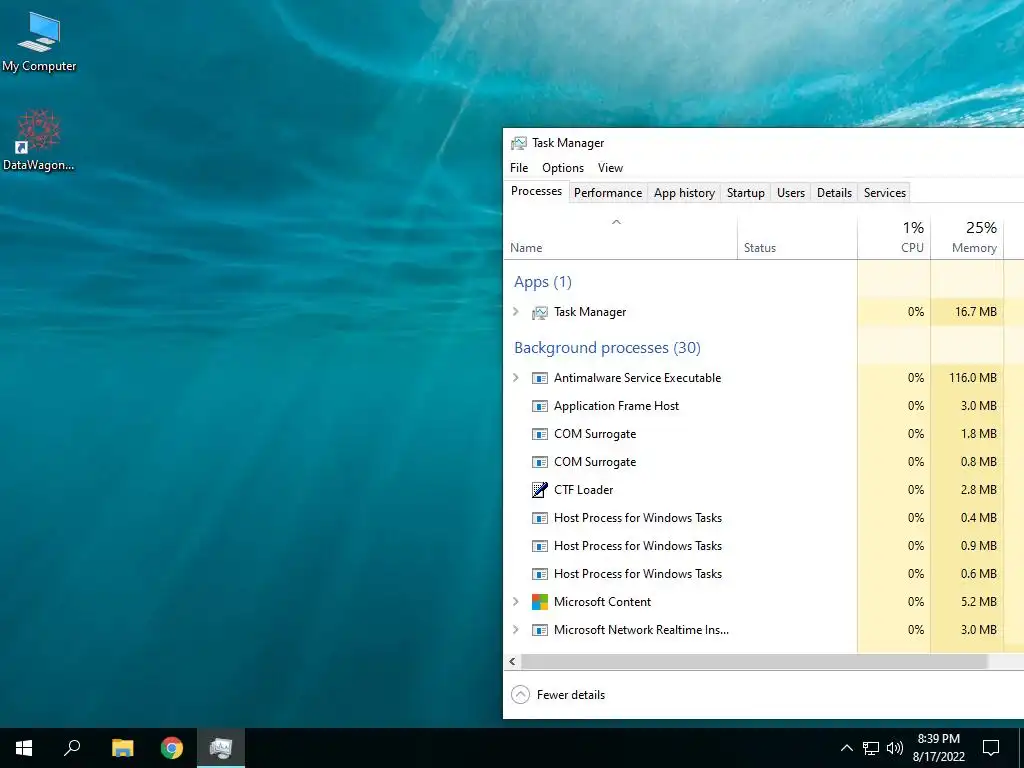This screenshot has width=1024, height=768.
Task: Sort by the Status column header
Action: coord(797,238)
